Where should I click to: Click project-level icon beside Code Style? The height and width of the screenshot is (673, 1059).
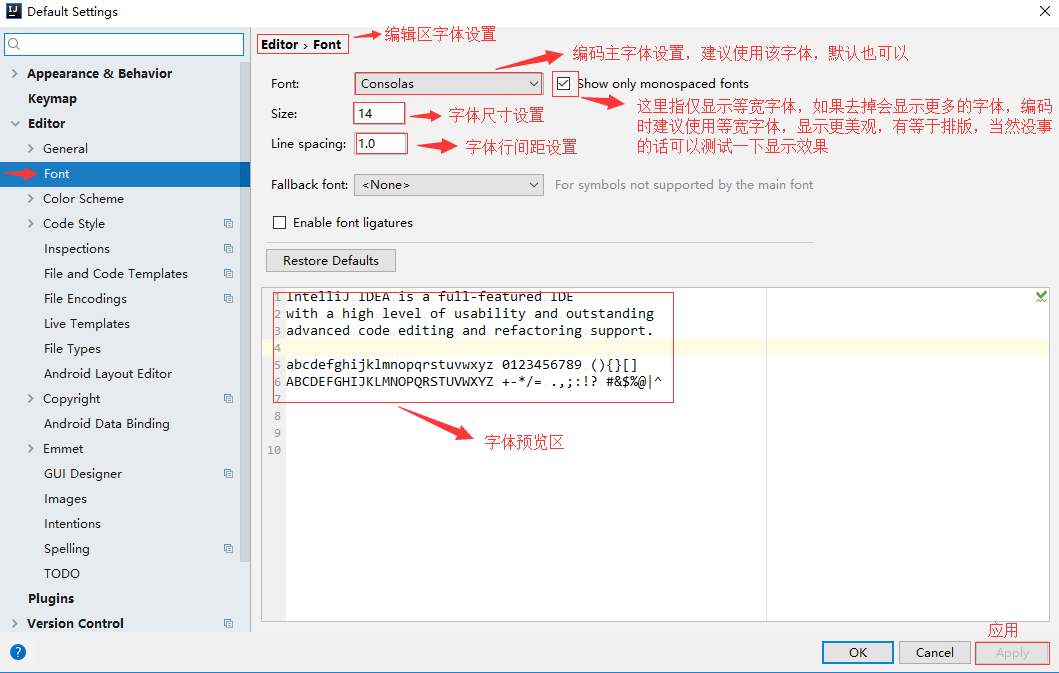click(228, 224)
